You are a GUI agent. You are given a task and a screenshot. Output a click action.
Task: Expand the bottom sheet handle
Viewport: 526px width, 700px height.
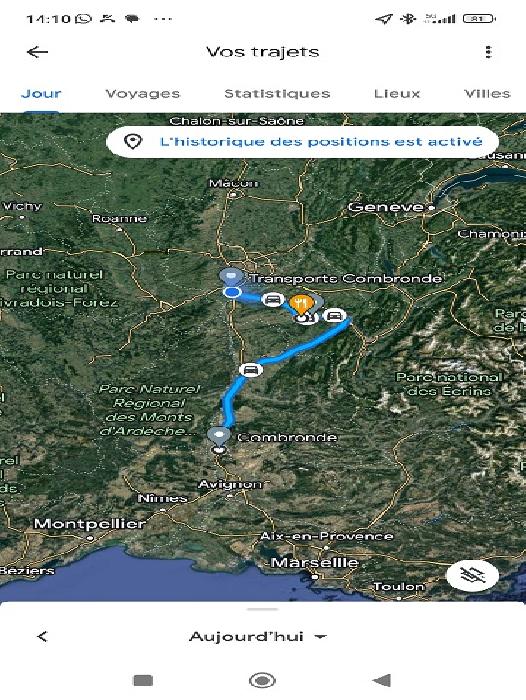tap(263, 609)
